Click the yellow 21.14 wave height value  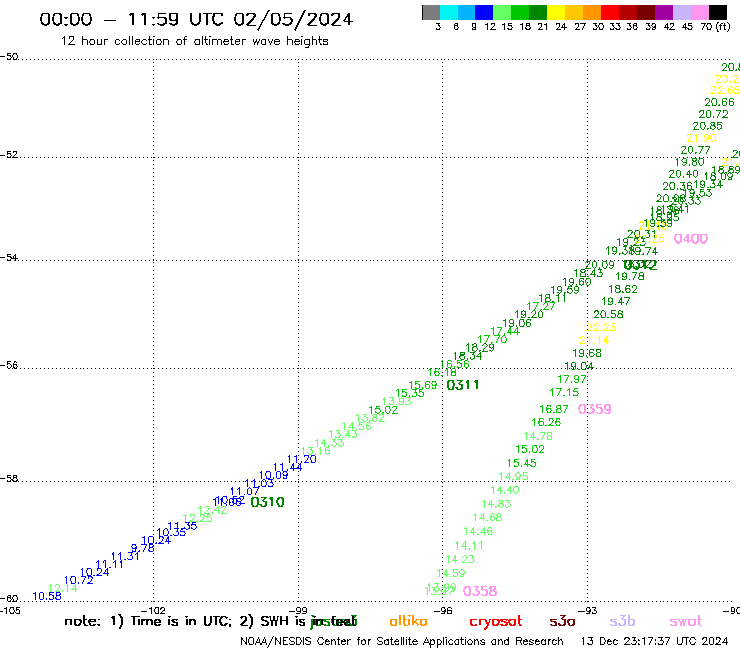594,340
